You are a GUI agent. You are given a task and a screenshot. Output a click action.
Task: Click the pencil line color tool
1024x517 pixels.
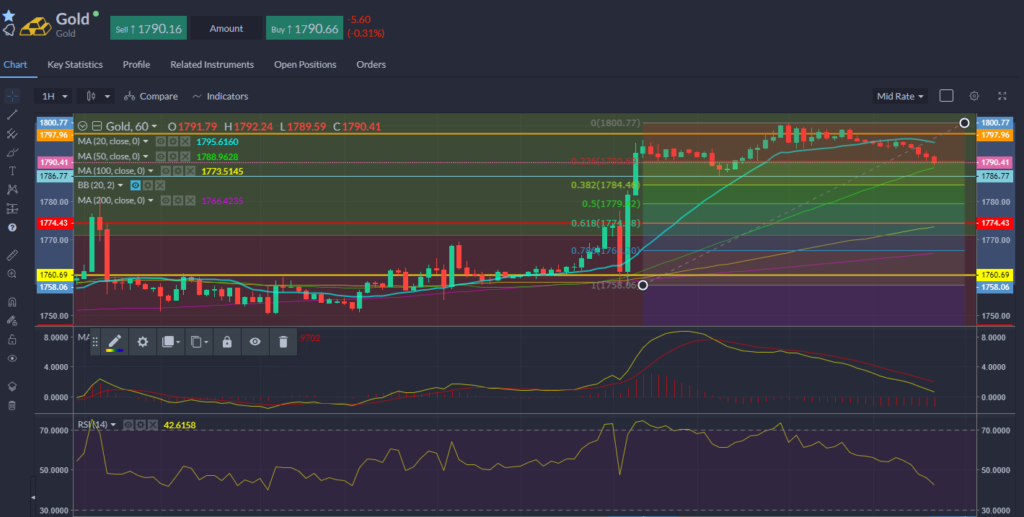tap(114, 342)
